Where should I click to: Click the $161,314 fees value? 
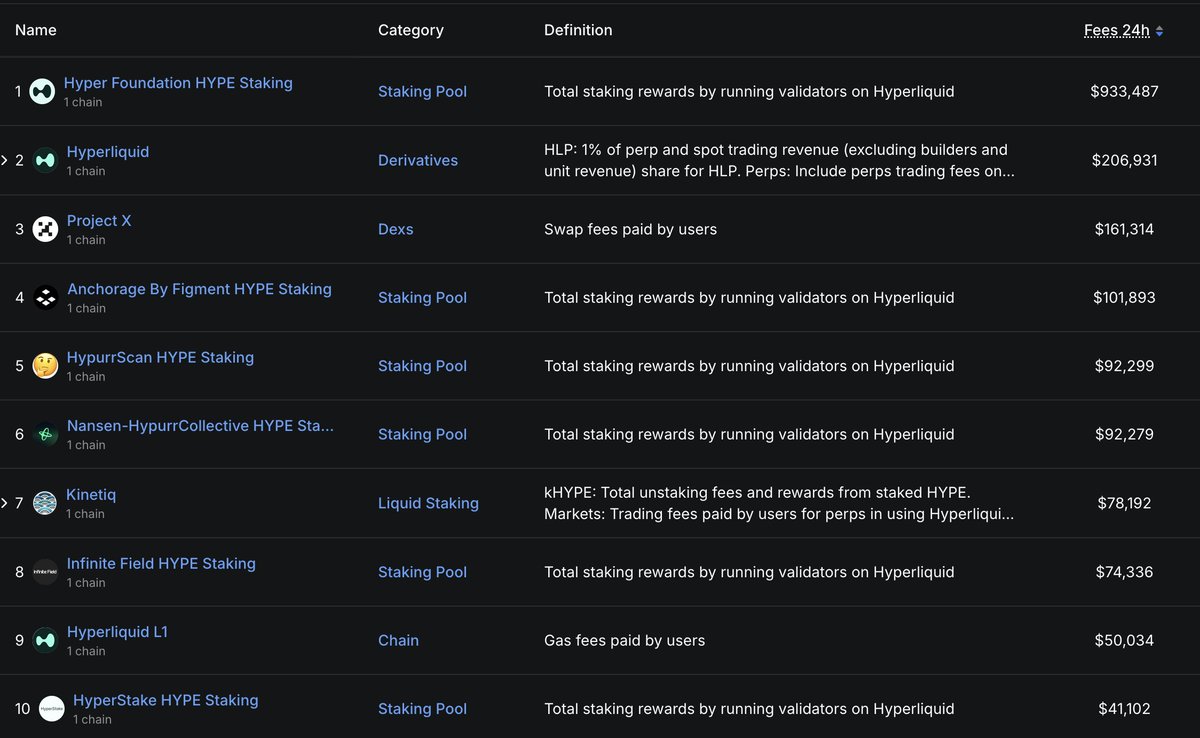point(1124,229)
